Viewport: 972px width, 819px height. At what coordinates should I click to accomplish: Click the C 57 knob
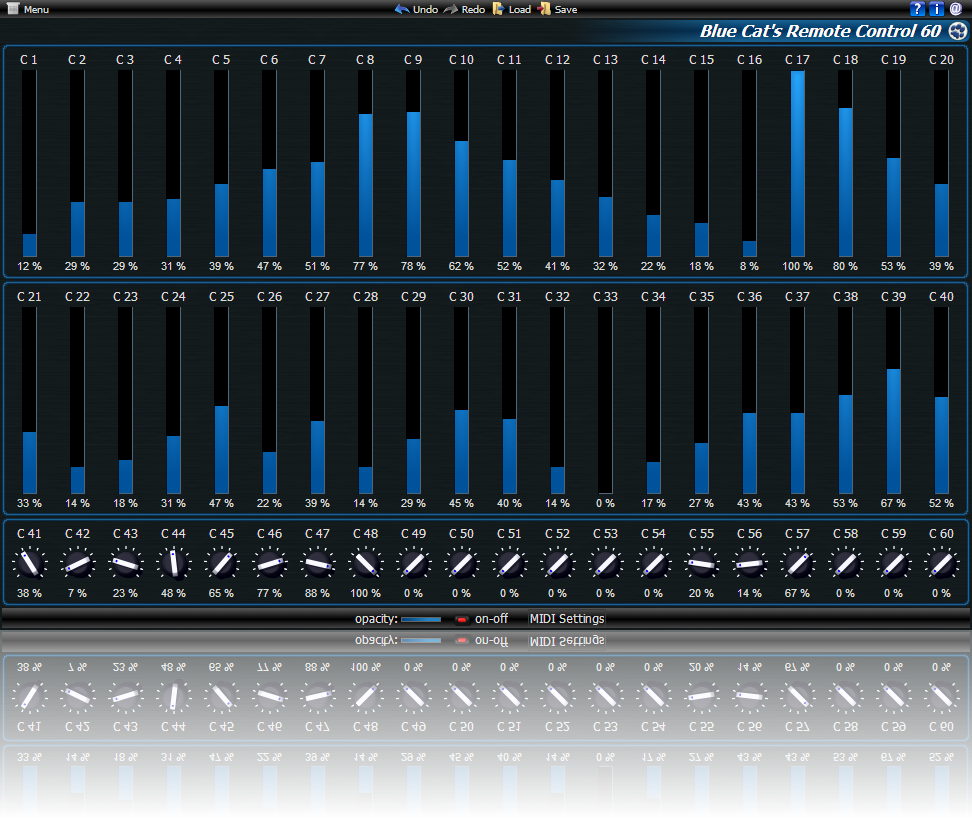(797, 564)
